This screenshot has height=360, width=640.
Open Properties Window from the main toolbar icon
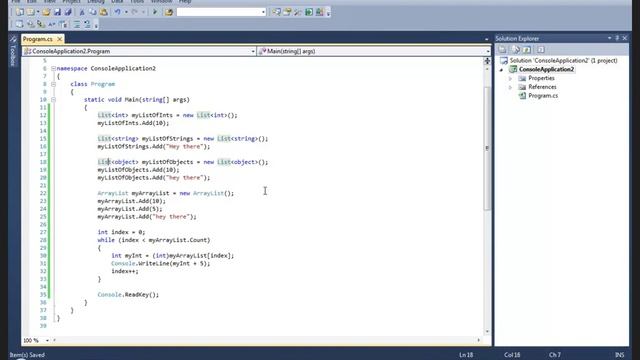point(287,12)
